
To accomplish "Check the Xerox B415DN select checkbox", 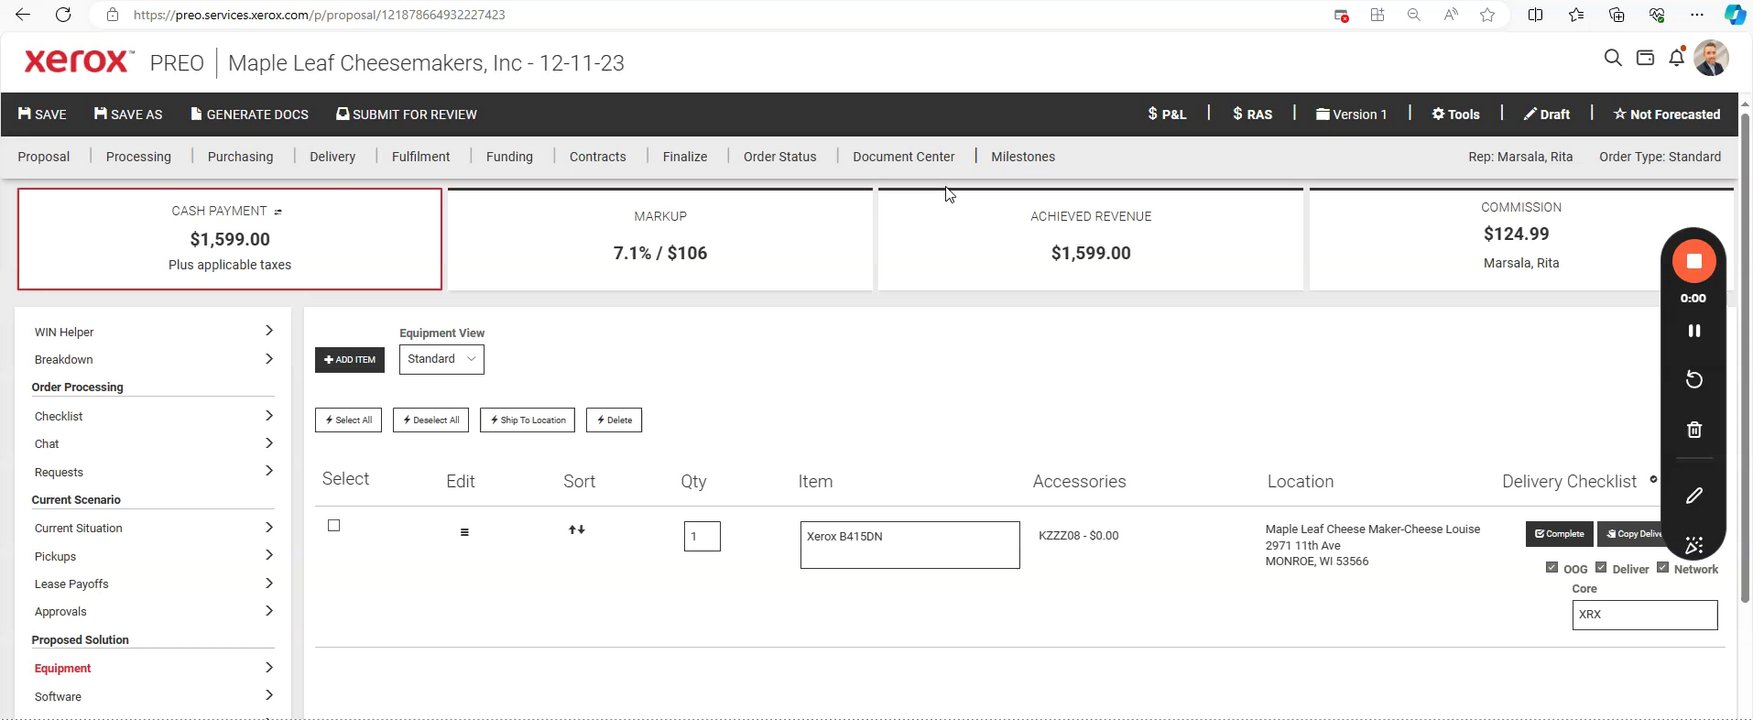I will pos(334,526).
